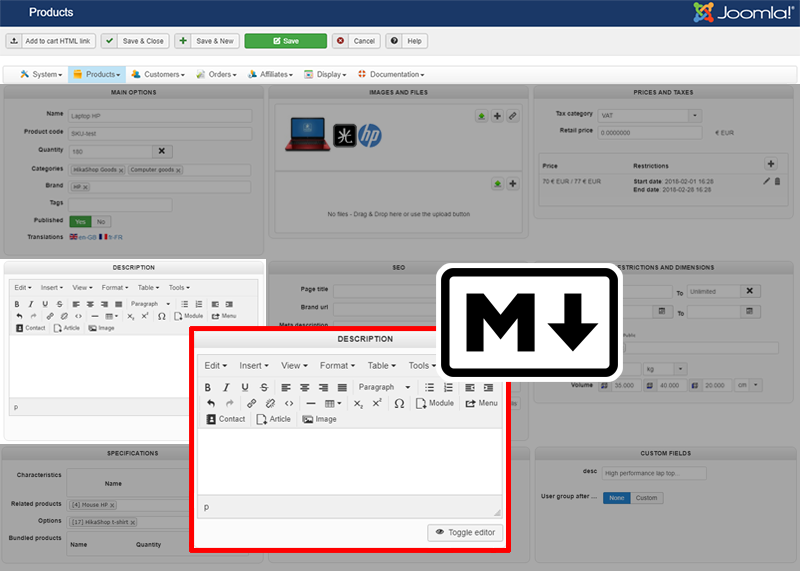Increase indent in the enlarged editor
Image resolution: width=800 pixels, height=571 pixels.
point(488,387)
